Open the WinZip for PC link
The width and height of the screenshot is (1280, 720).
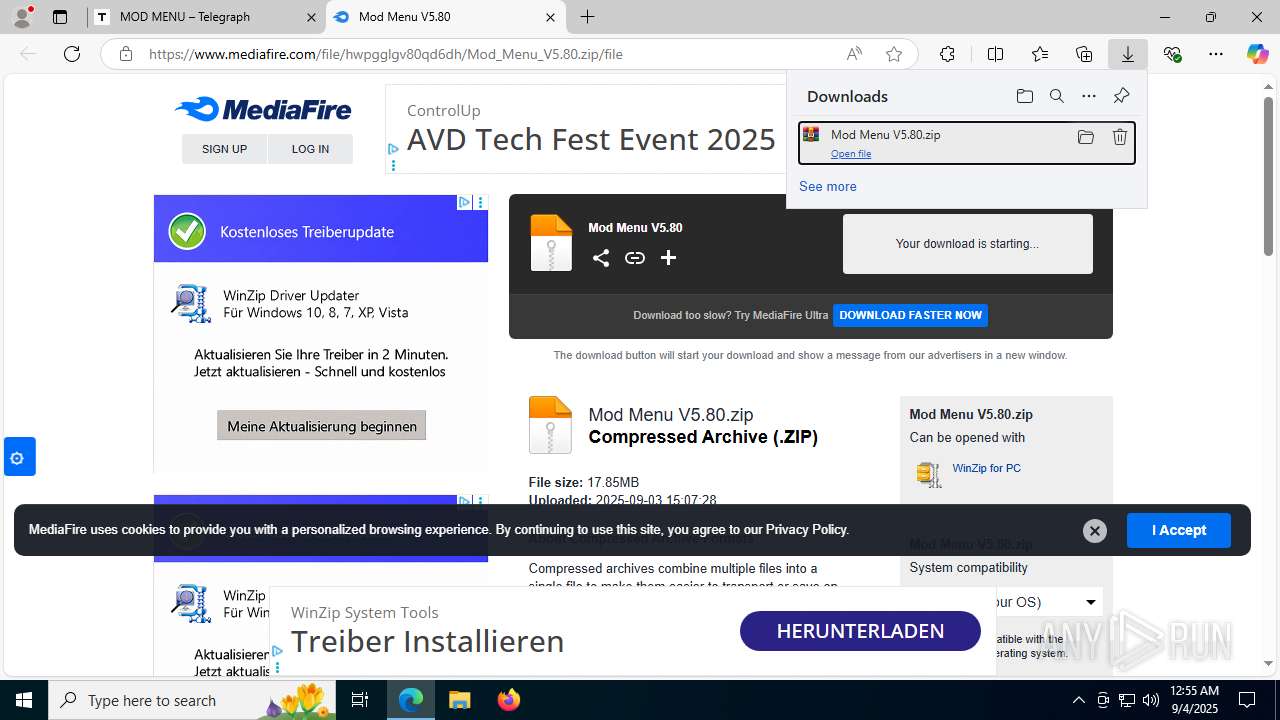click(x=987, y=468)
